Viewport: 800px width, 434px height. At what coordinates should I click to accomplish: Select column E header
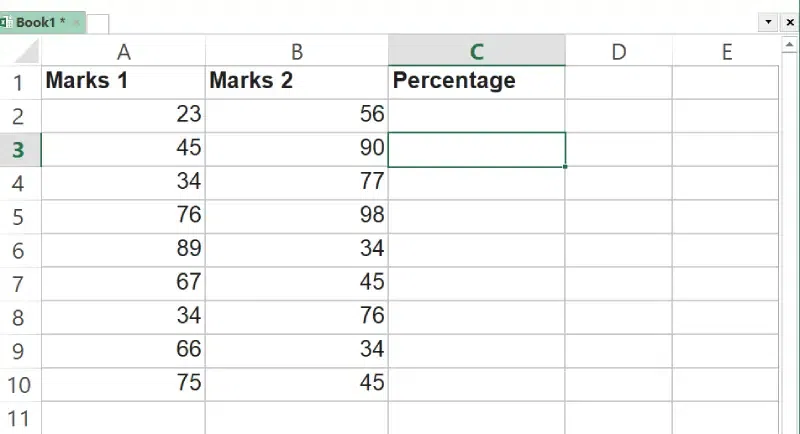[726, 52]
